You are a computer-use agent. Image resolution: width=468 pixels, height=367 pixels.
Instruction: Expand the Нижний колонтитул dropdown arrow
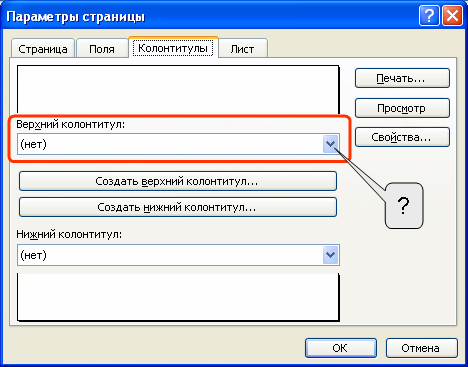point(330,255)
